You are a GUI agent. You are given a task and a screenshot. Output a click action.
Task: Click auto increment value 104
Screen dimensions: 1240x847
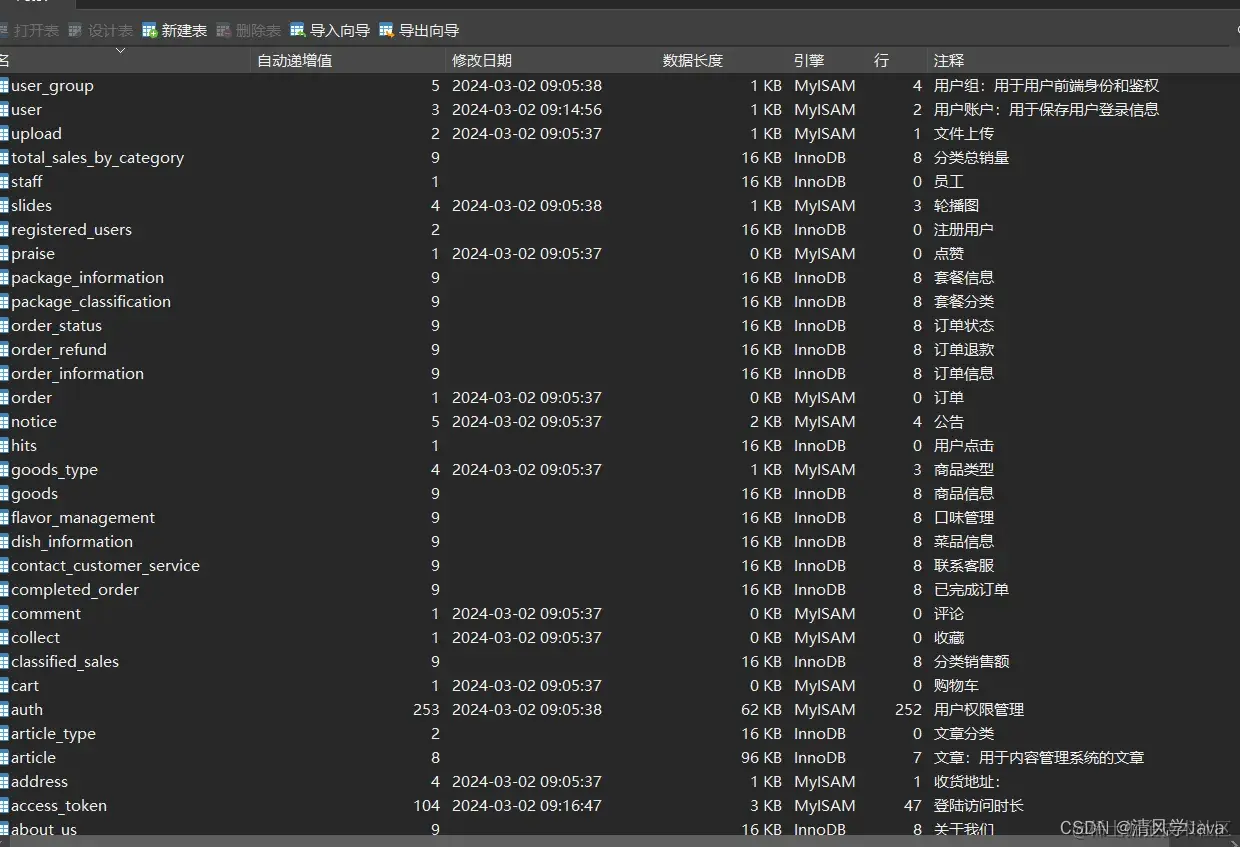coord(426,806)
